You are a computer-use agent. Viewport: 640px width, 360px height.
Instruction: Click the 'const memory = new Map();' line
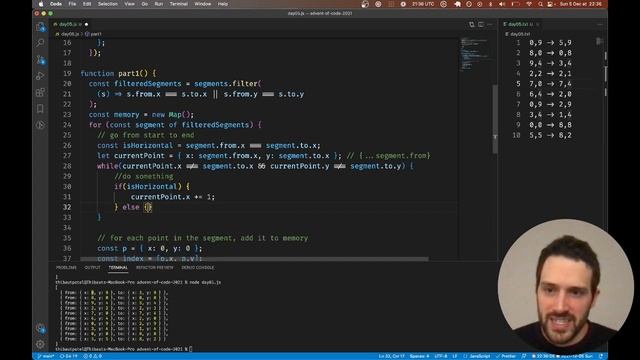[141, 115]
